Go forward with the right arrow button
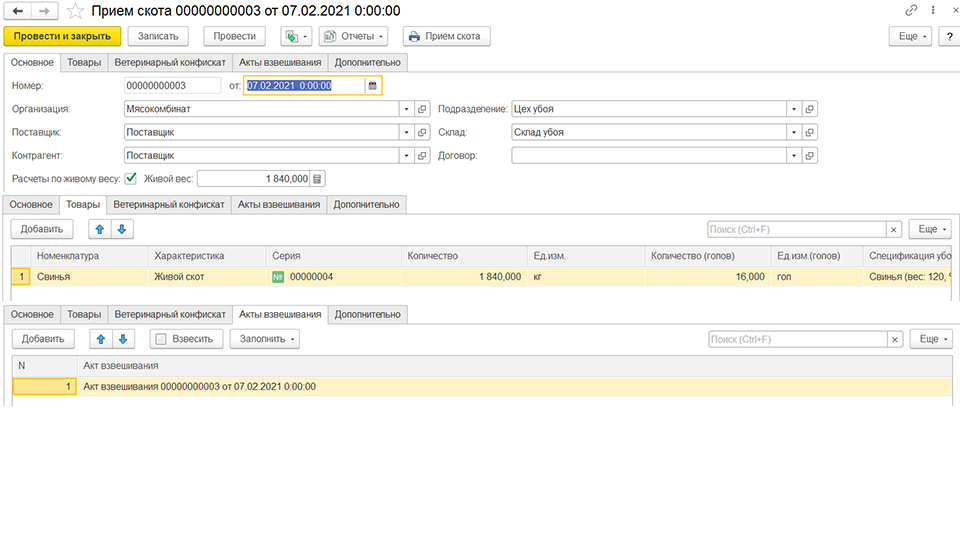 (45, 11)
